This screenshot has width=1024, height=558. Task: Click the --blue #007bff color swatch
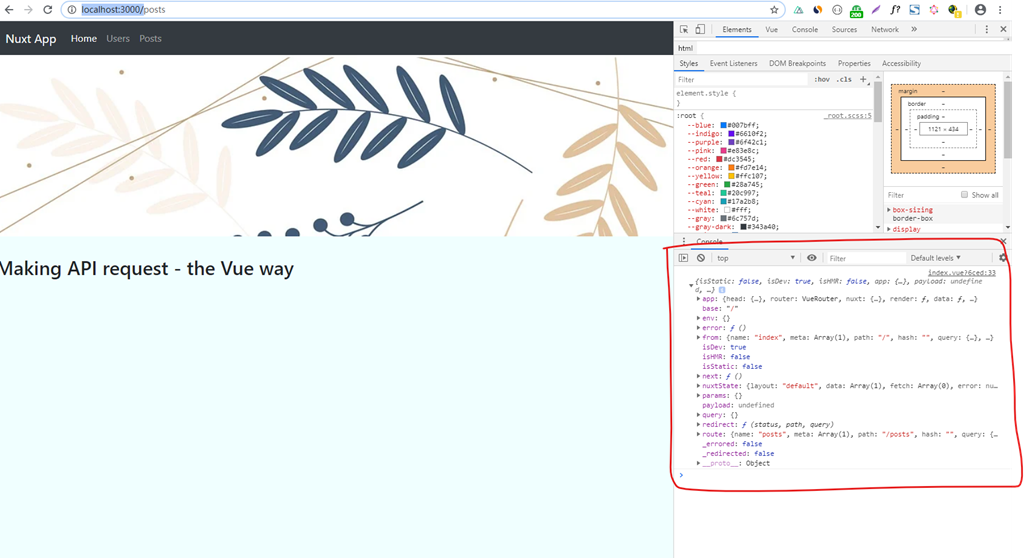click(724, 125)
